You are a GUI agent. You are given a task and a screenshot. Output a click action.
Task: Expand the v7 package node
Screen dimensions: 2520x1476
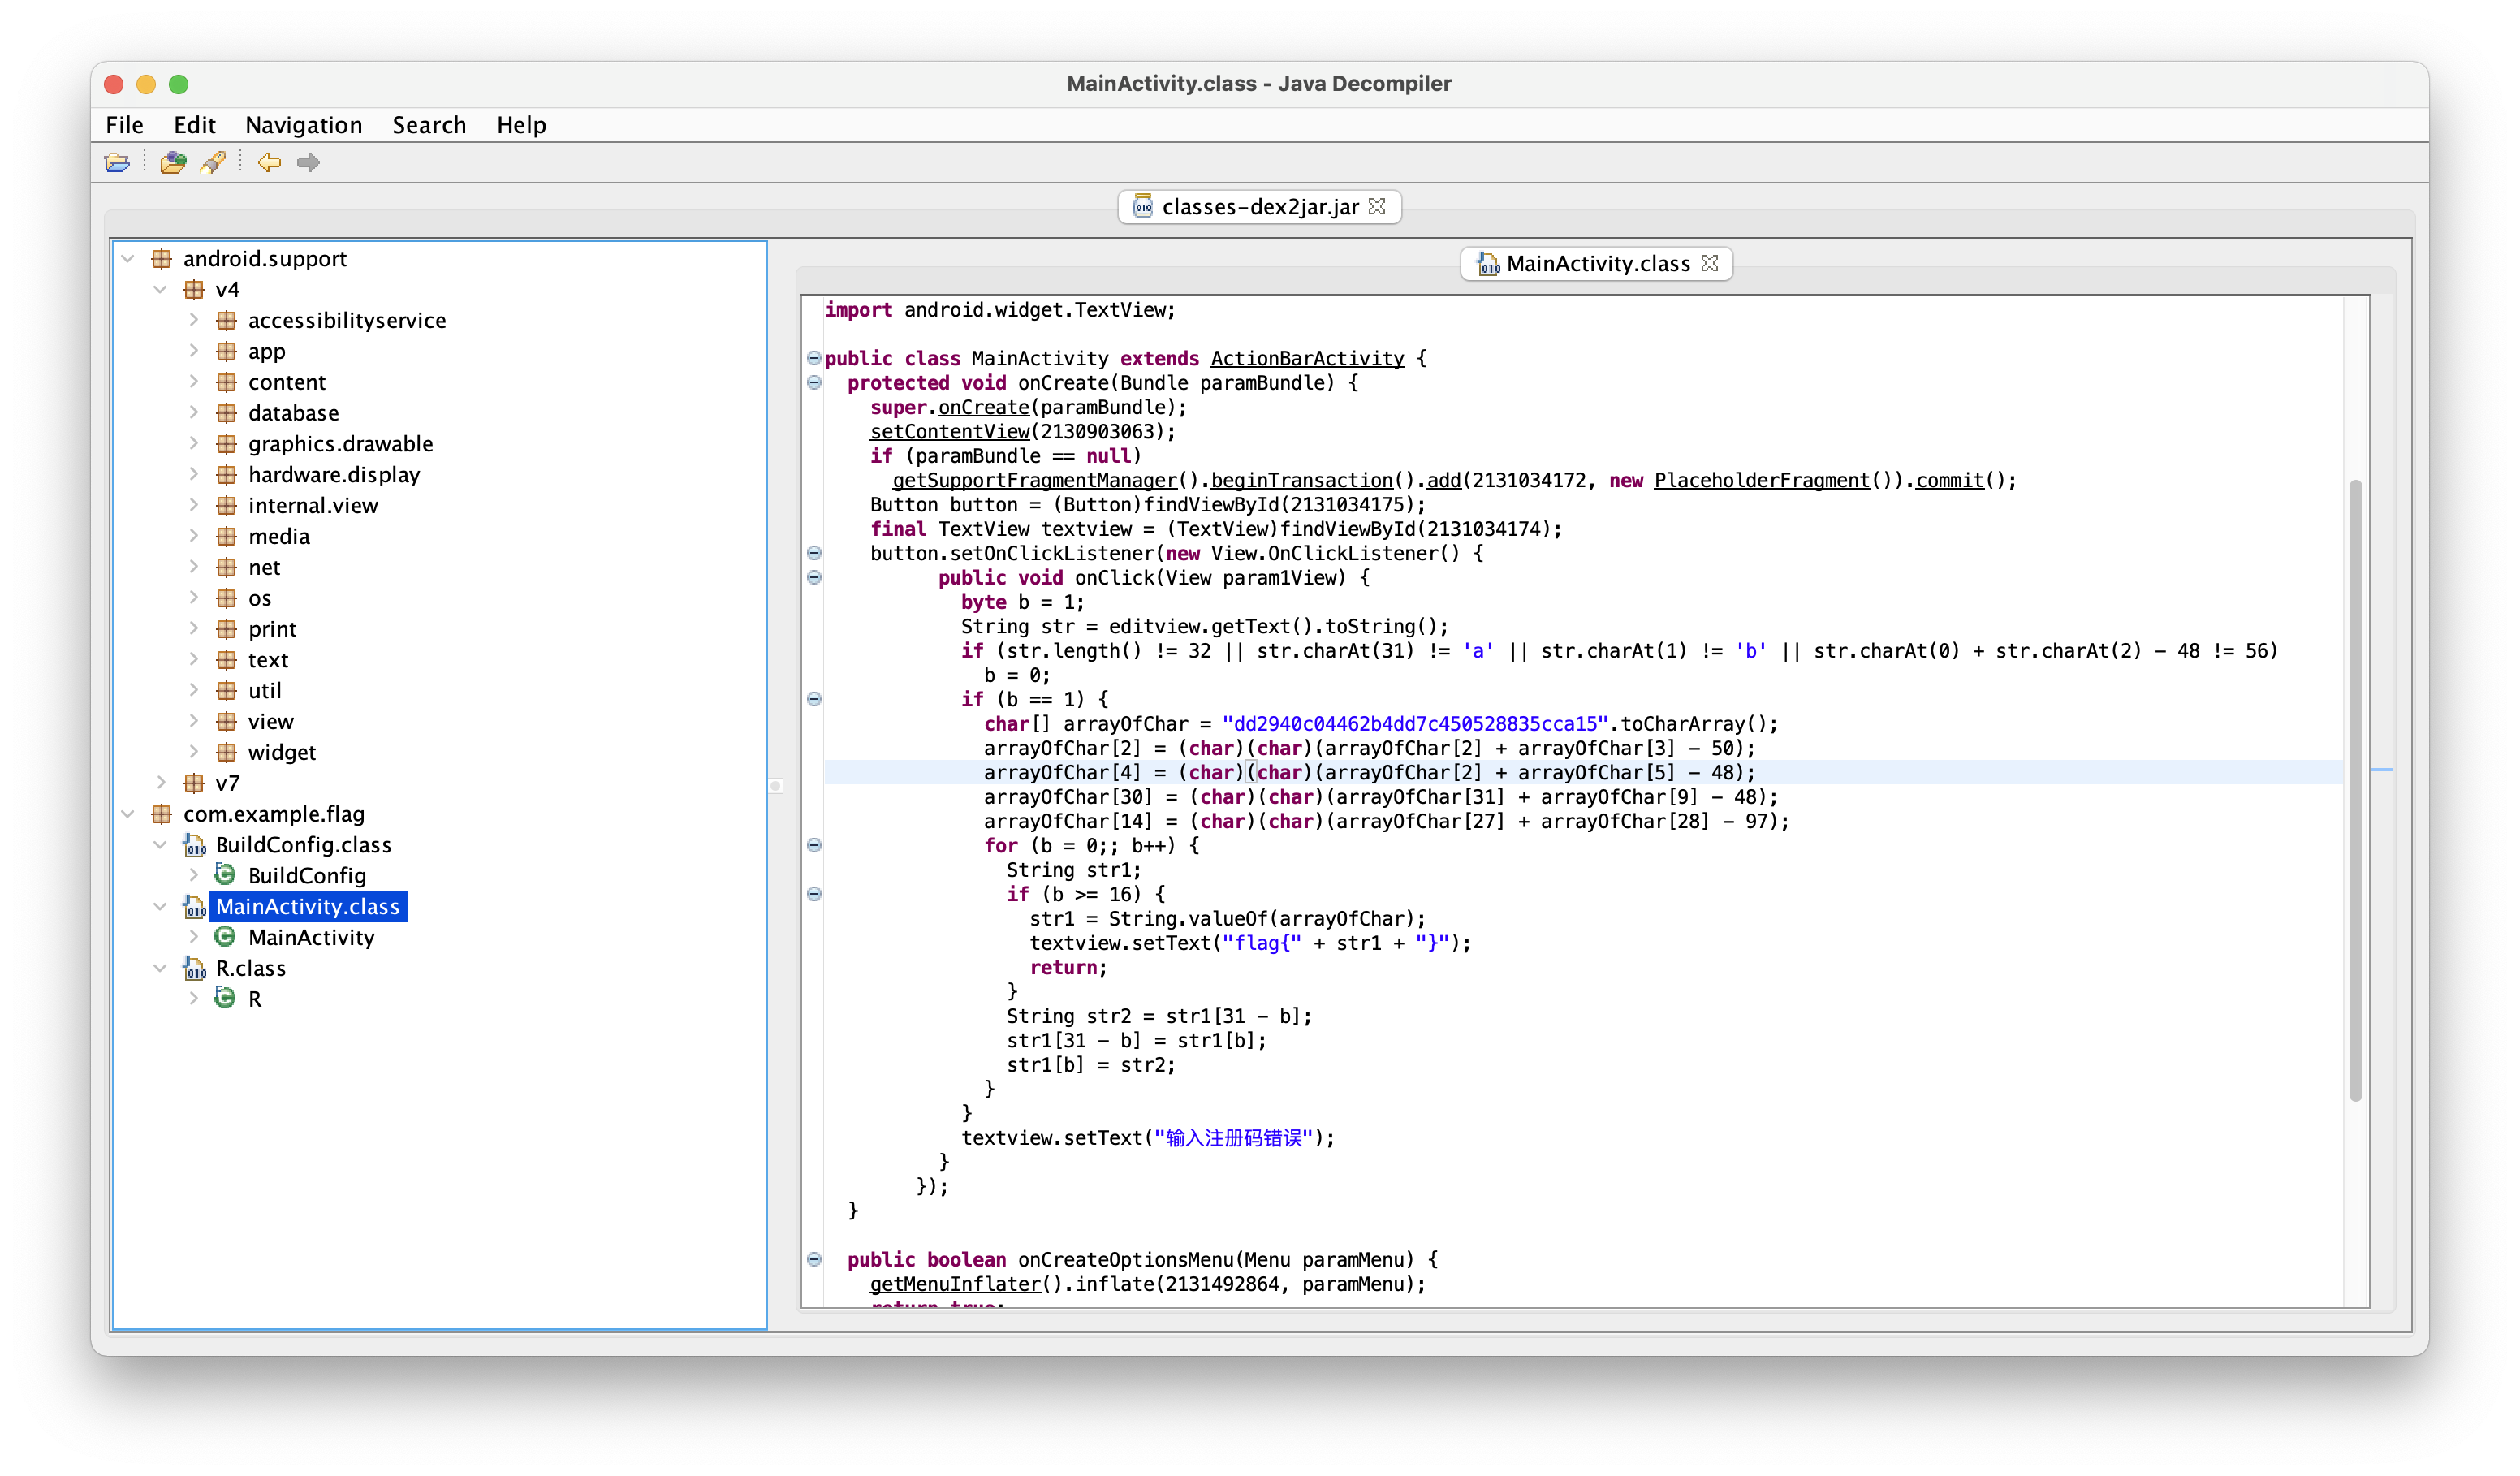point(161,782)
